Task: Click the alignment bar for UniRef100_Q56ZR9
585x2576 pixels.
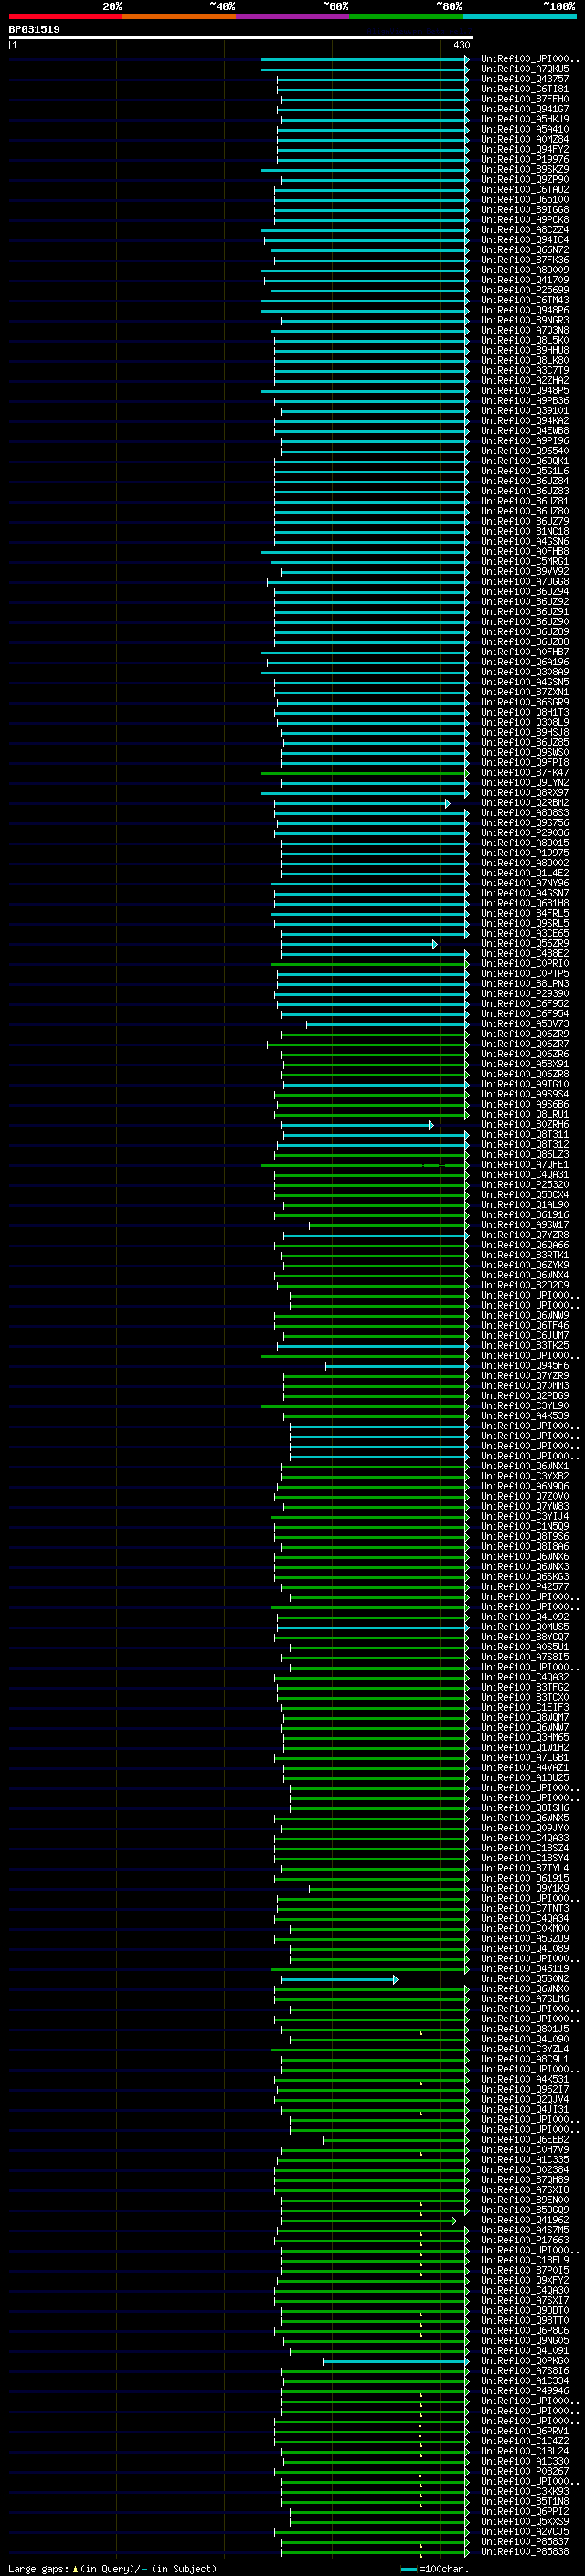Action: tap(359, 944)
